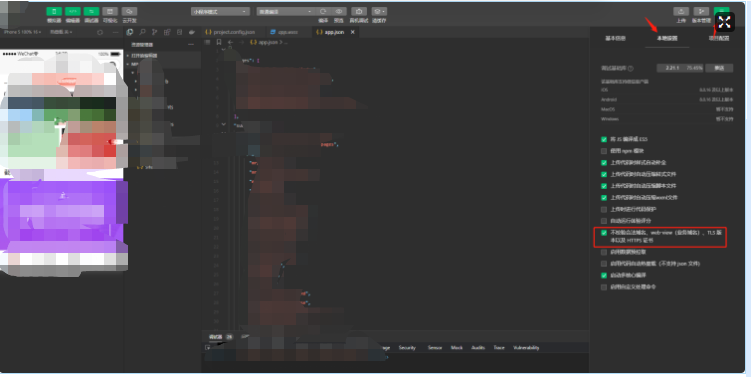Open the iPhone 5 device dropdown
The height and width of the screenshot is (381, 752).
click(x=23, y=32)
